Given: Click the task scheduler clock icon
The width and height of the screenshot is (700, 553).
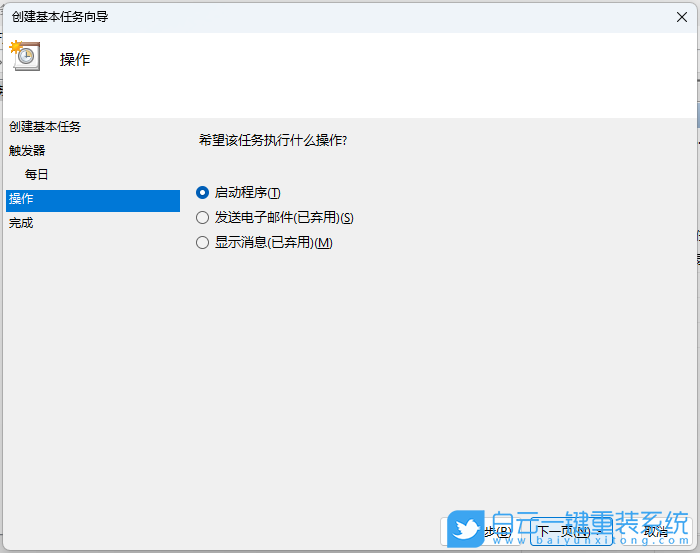Looking at the screenshot, I should pos(25,56).
